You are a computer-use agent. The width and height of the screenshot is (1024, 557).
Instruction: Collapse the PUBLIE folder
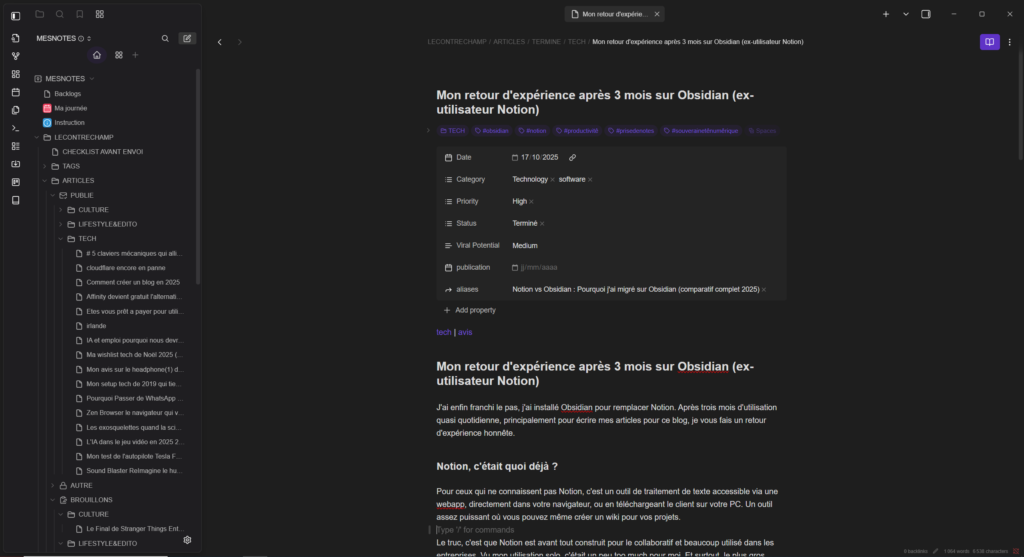[x=53, y=195]
